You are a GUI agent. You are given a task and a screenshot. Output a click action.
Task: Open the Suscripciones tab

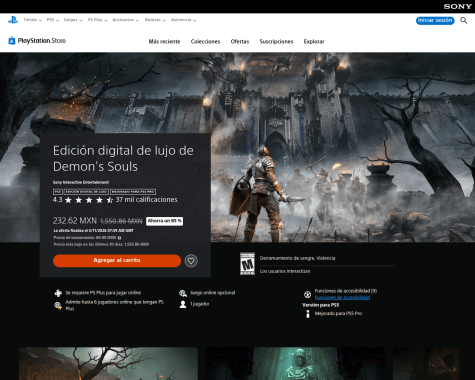[276, 42]
